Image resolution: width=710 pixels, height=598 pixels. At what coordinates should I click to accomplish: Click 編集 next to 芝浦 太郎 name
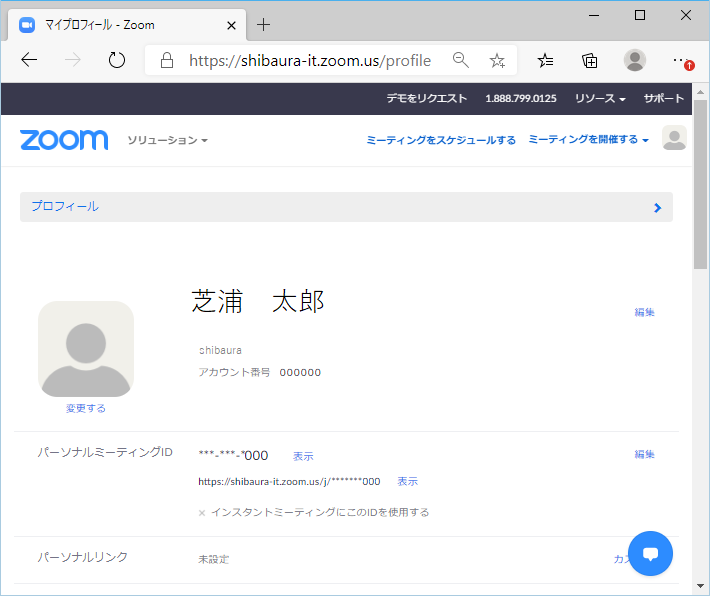point(644,312)
